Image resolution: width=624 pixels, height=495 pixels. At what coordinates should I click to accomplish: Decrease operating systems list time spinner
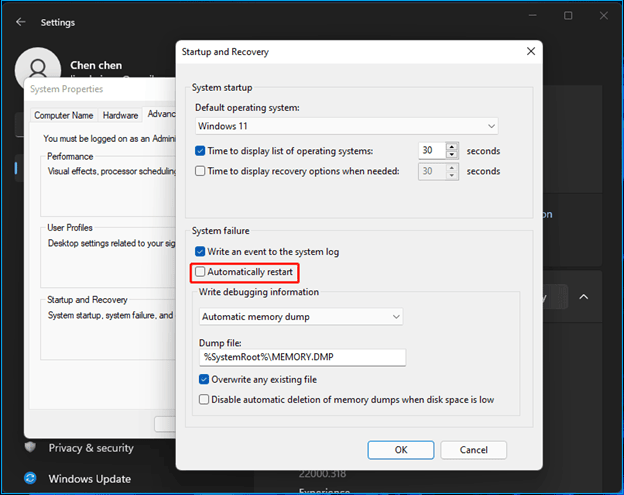(x=452, y=155)
